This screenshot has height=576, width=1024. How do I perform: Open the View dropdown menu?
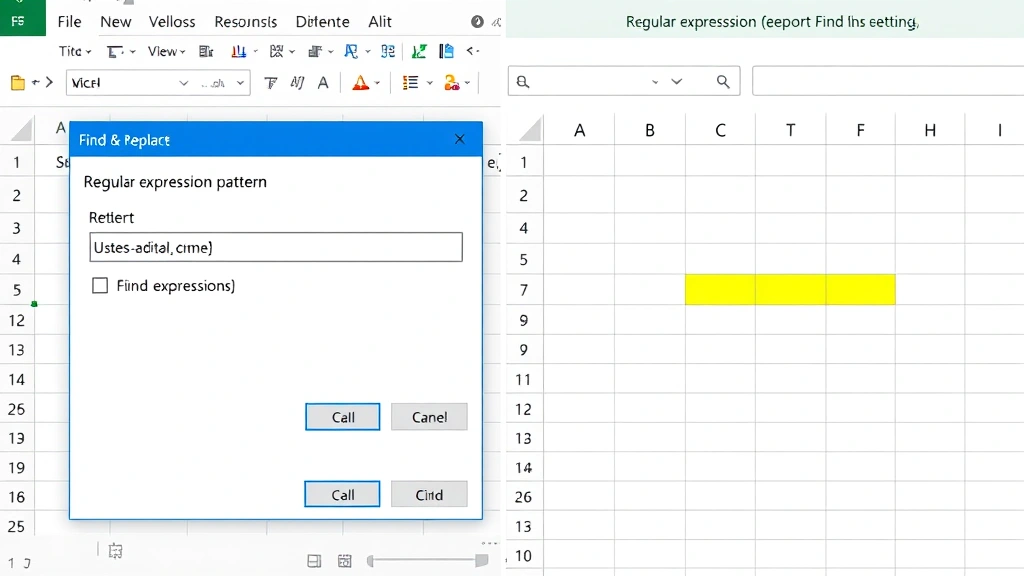click(x=164, y=51)
